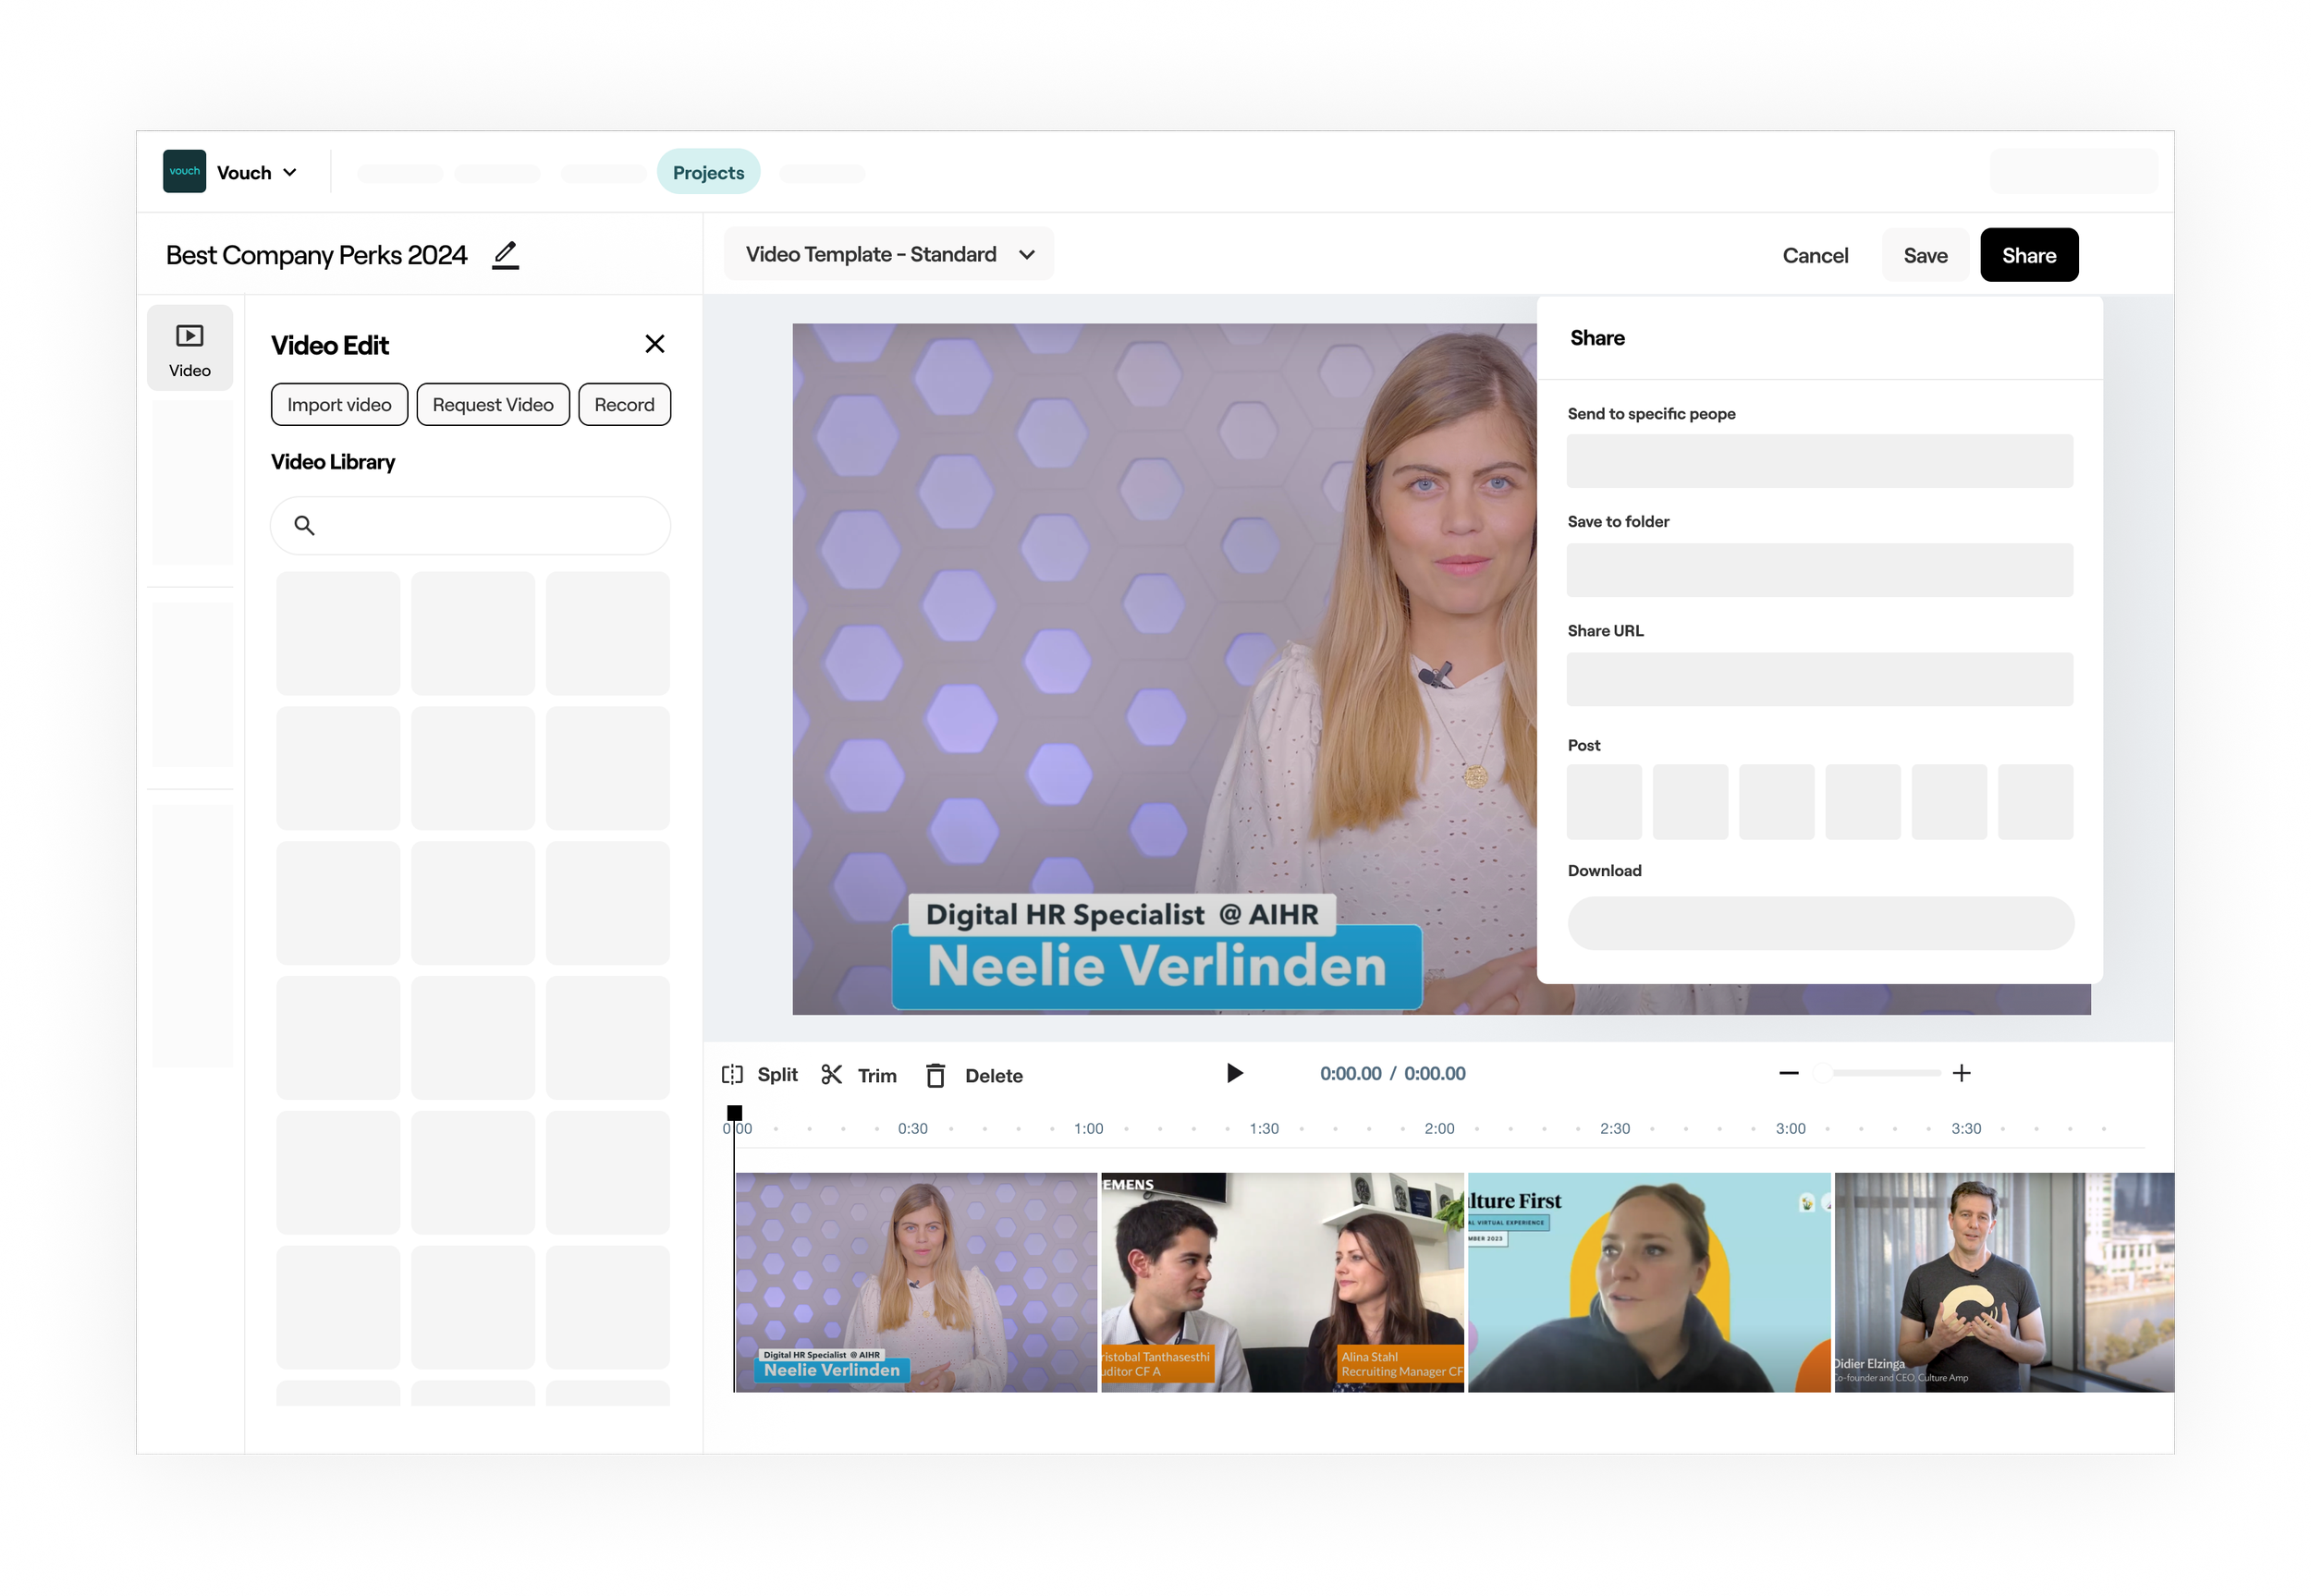Viewport: 2311px width, 1596px height.
Task: Click the Trim scissors icon
Action: 831,1075
